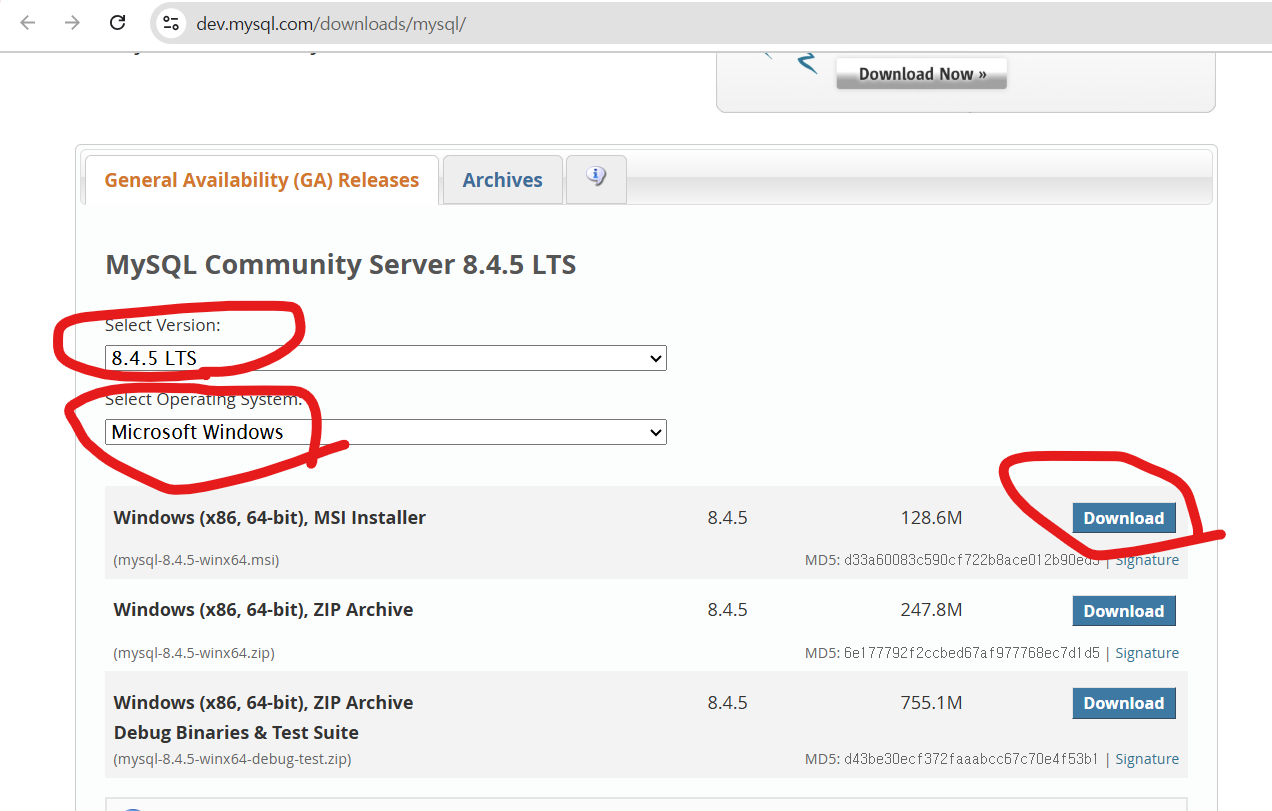Switch to General Availability (GA) Releases tab
This screenshot has width=1272, height=811.
[262, 180]
